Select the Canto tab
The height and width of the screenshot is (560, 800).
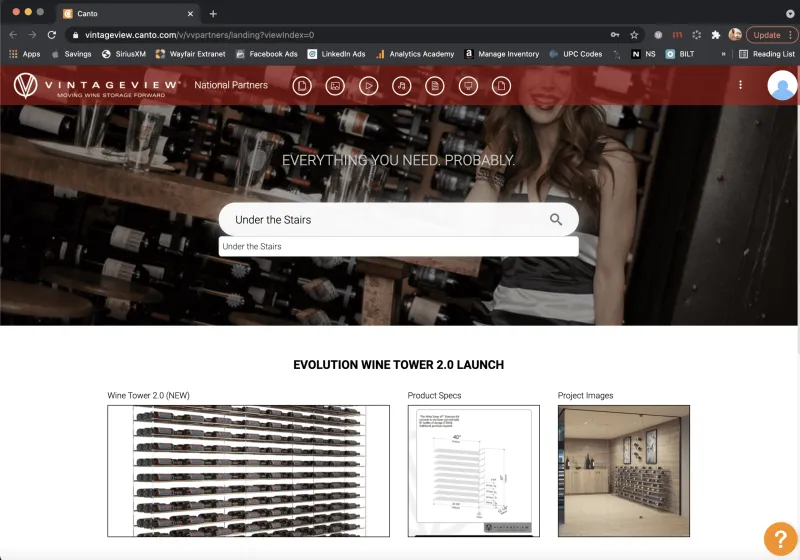point(128,14)
